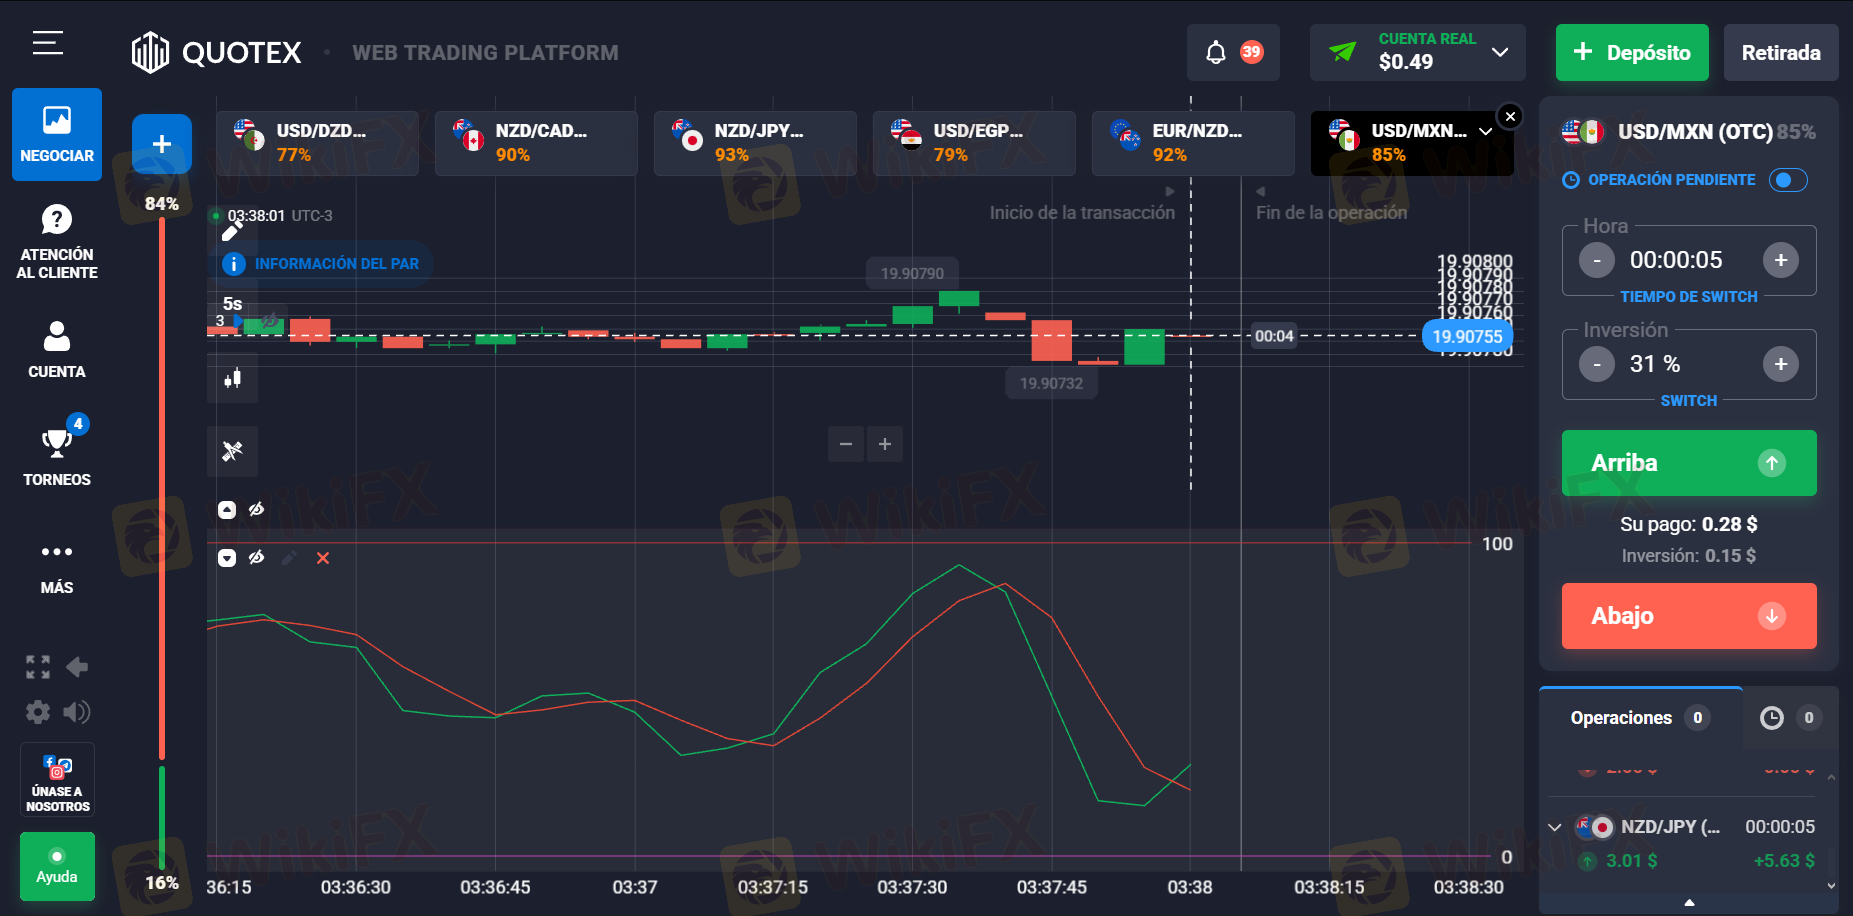This screenshot has height=916, width=1853.
Task: Open Información del Par details
Action: (325, 264)
